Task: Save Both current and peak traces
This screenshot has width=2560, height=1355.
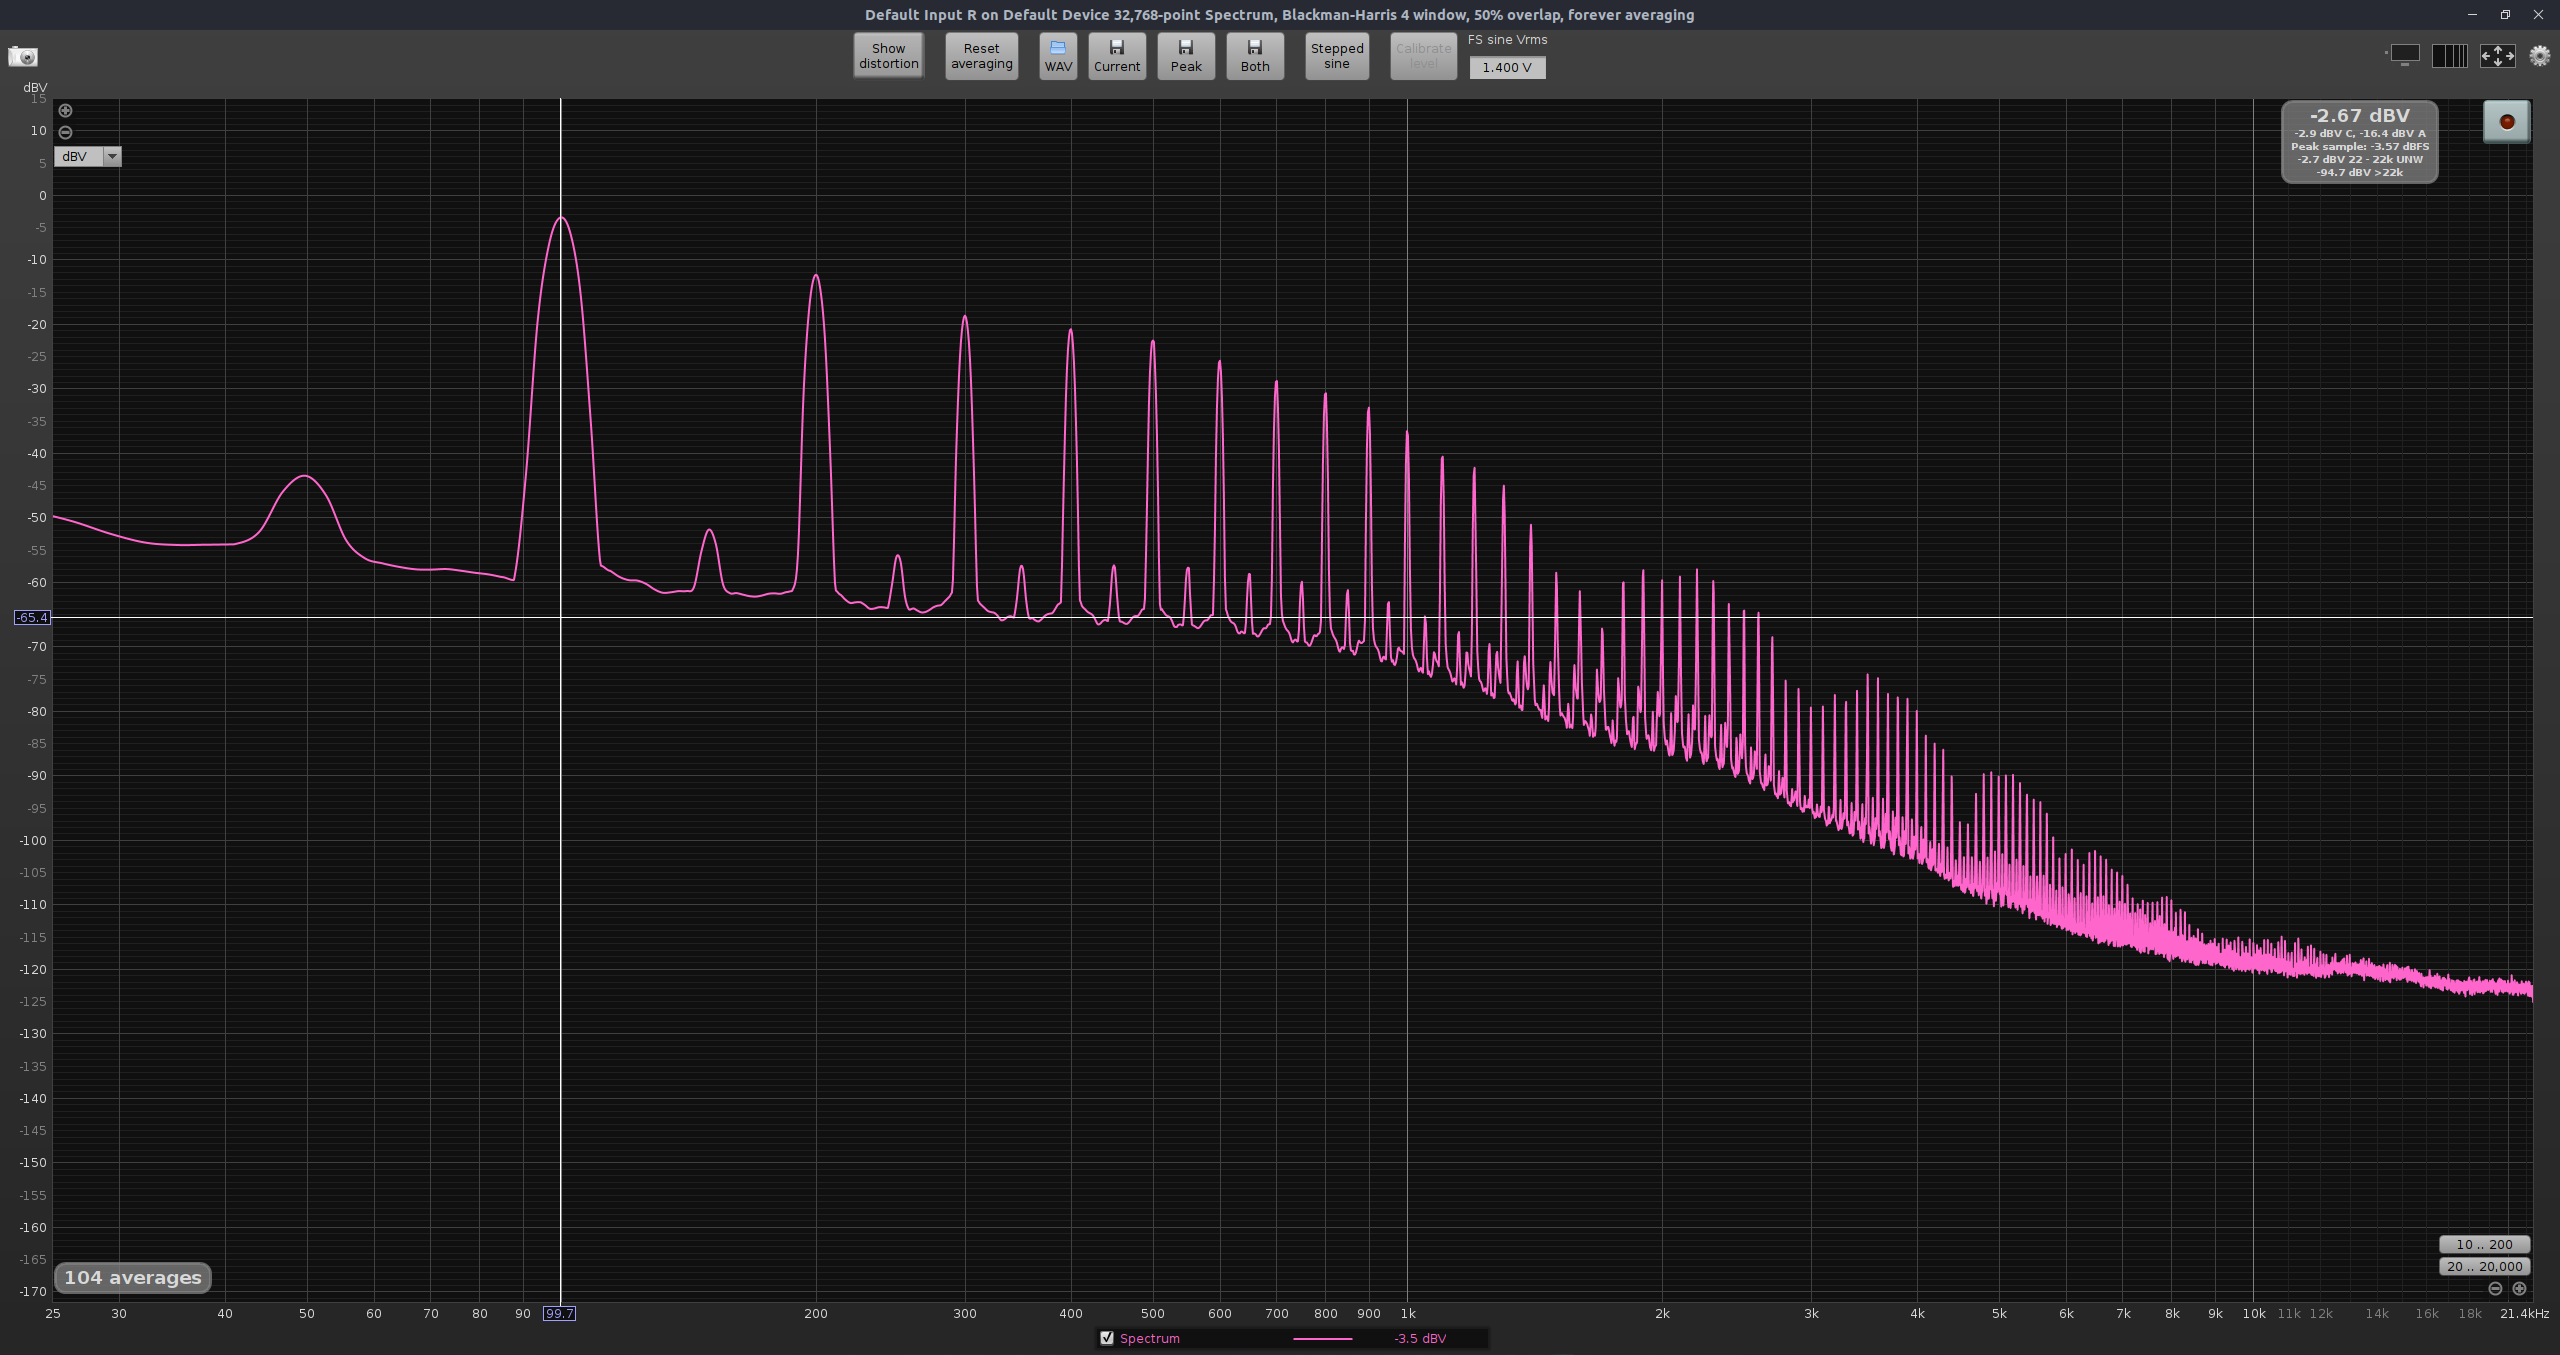Action: pos(1255,56)
